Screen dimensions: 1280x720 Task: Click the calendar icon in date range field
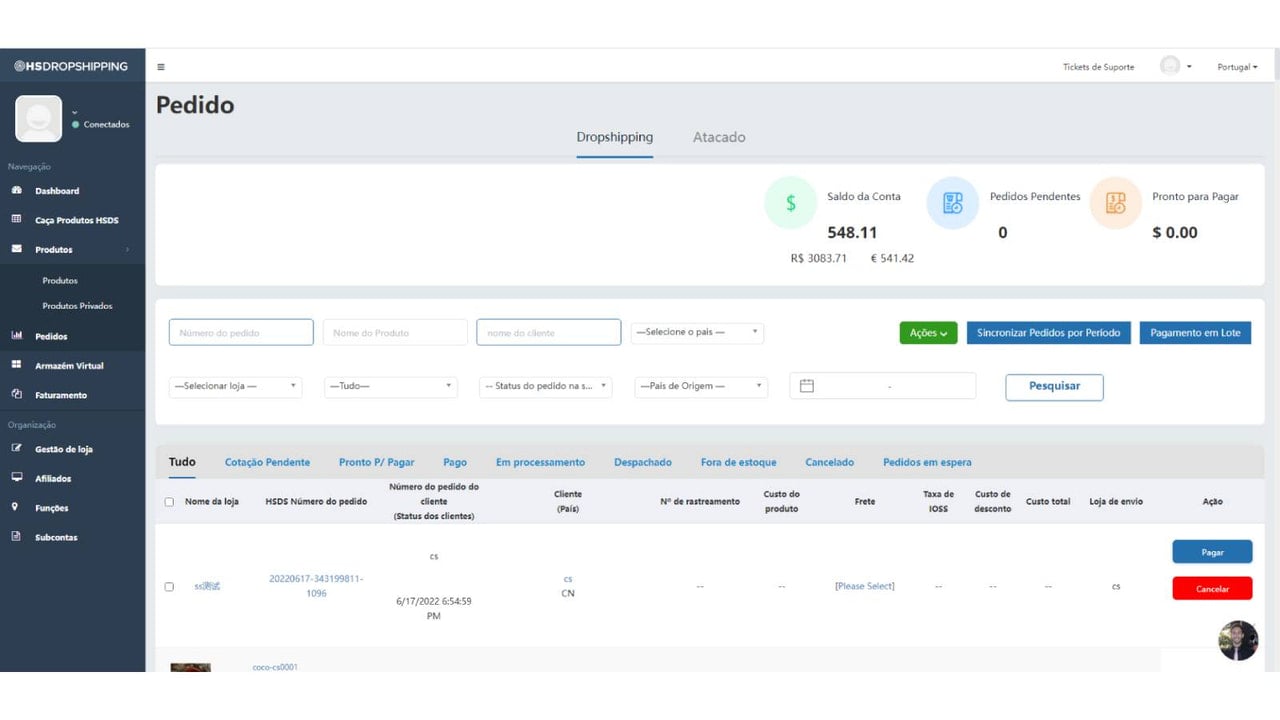pos(807,386)
